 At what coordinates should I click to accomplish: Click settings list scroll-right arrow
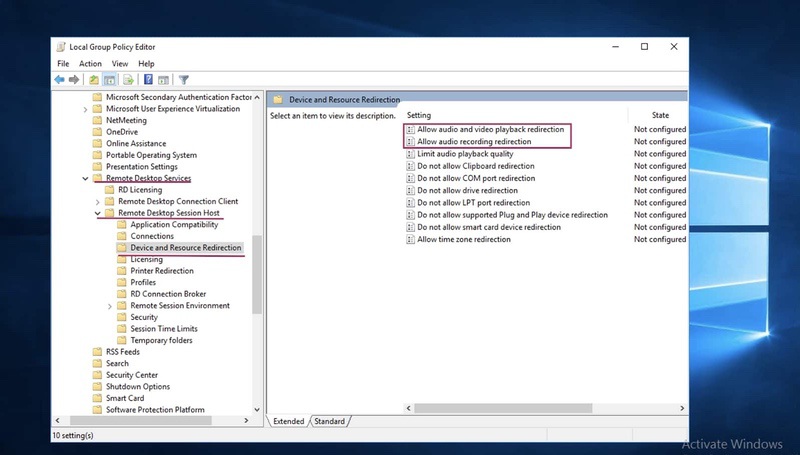[682, 409]
